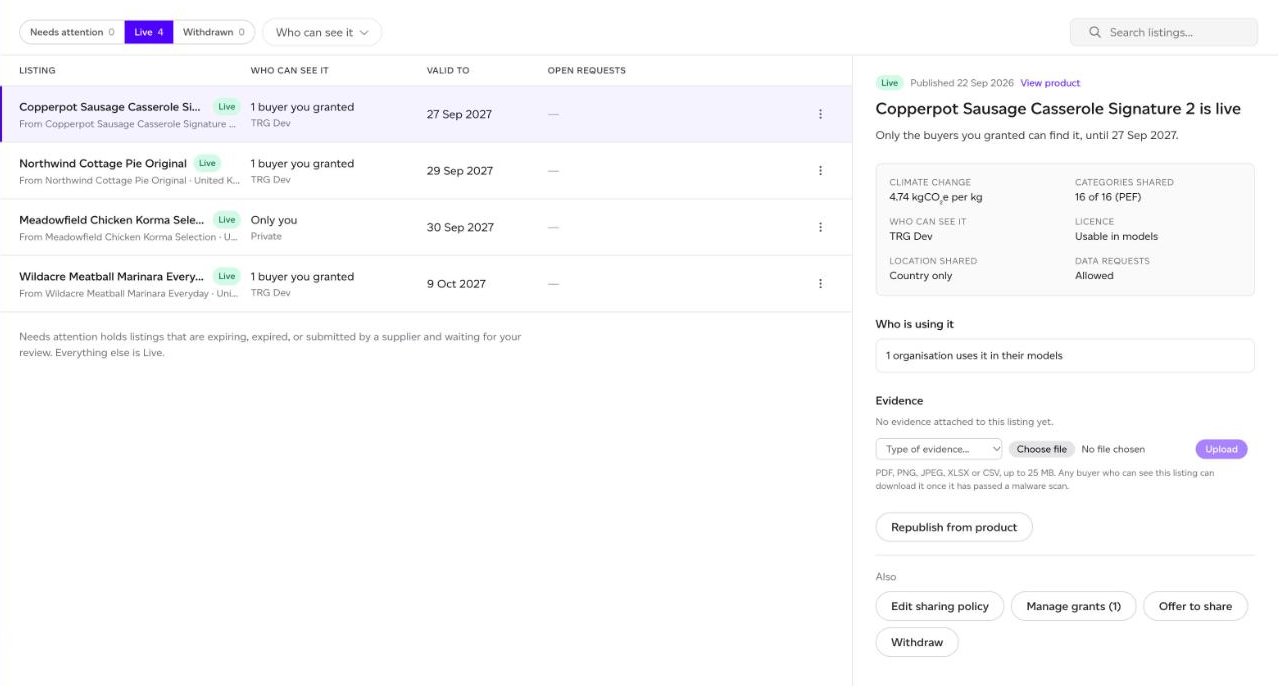Click the 9 Oct 2027 date cell
Viewport: 1278px width, 686px height.
(x=456, y=284)
